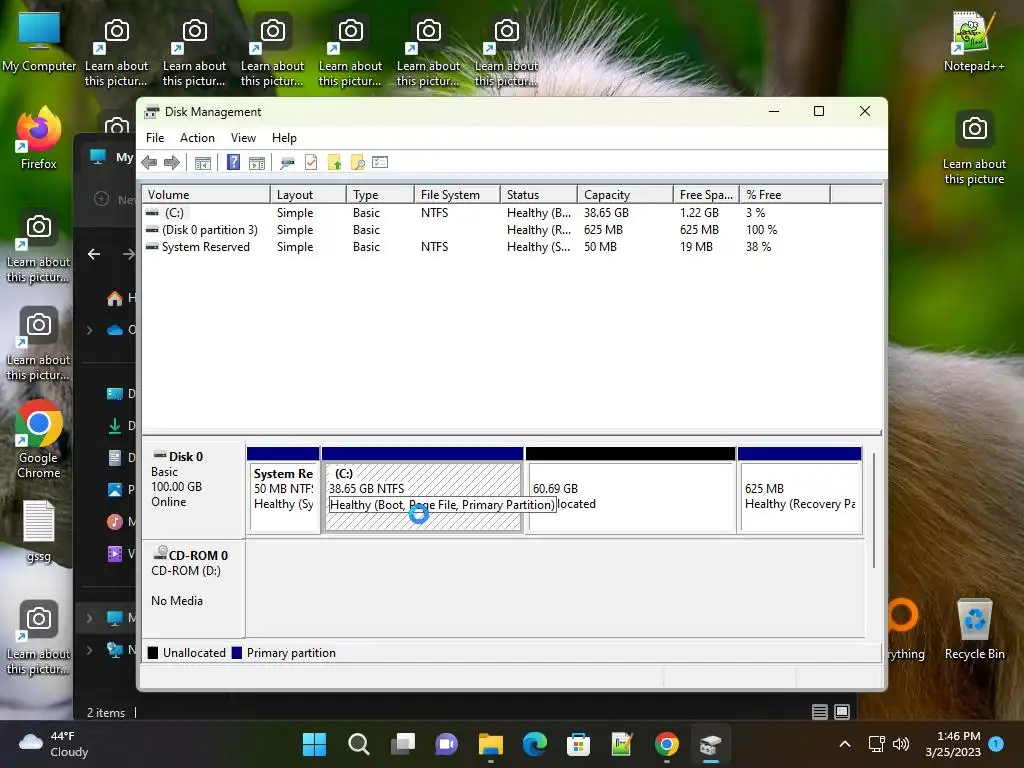The image size is (1024, 768).
Task: Click the Forward arrow in Disk Management toolbar
Action: pyautogui.click(x=172, y=163)
